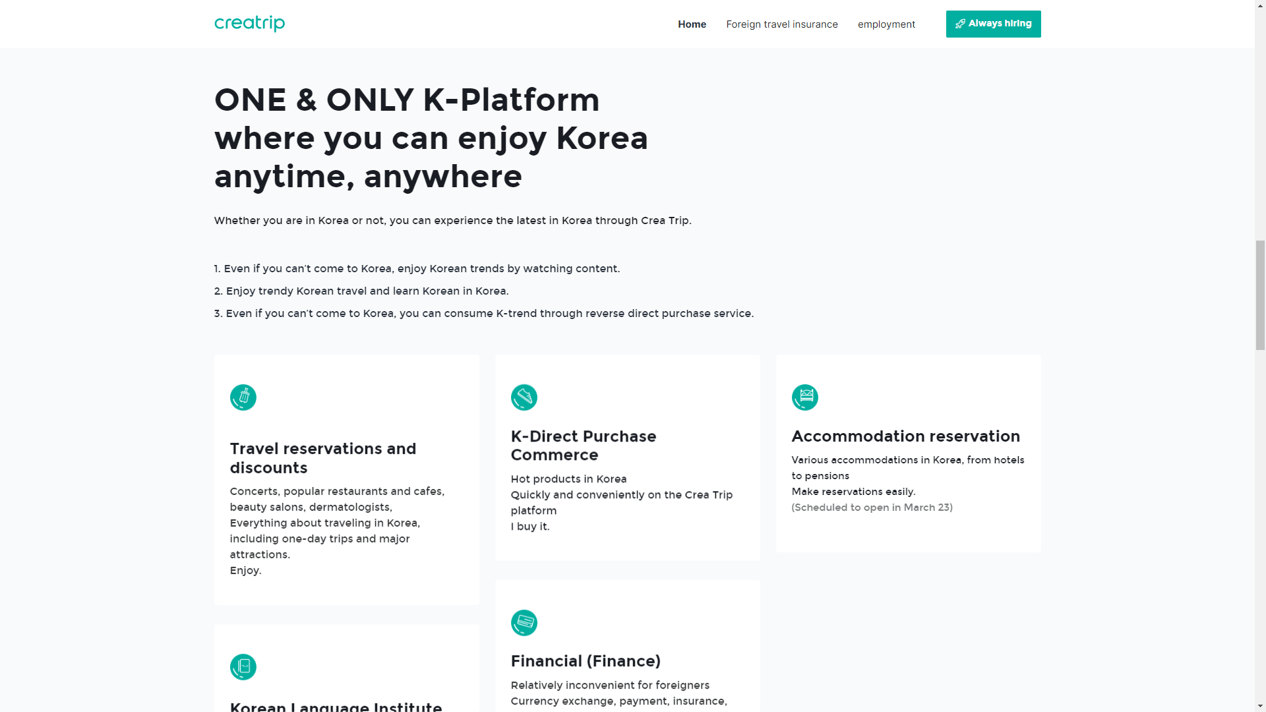Click list item about reverse direct purchase
1266x712 pixels.
(x=484, y=313)
